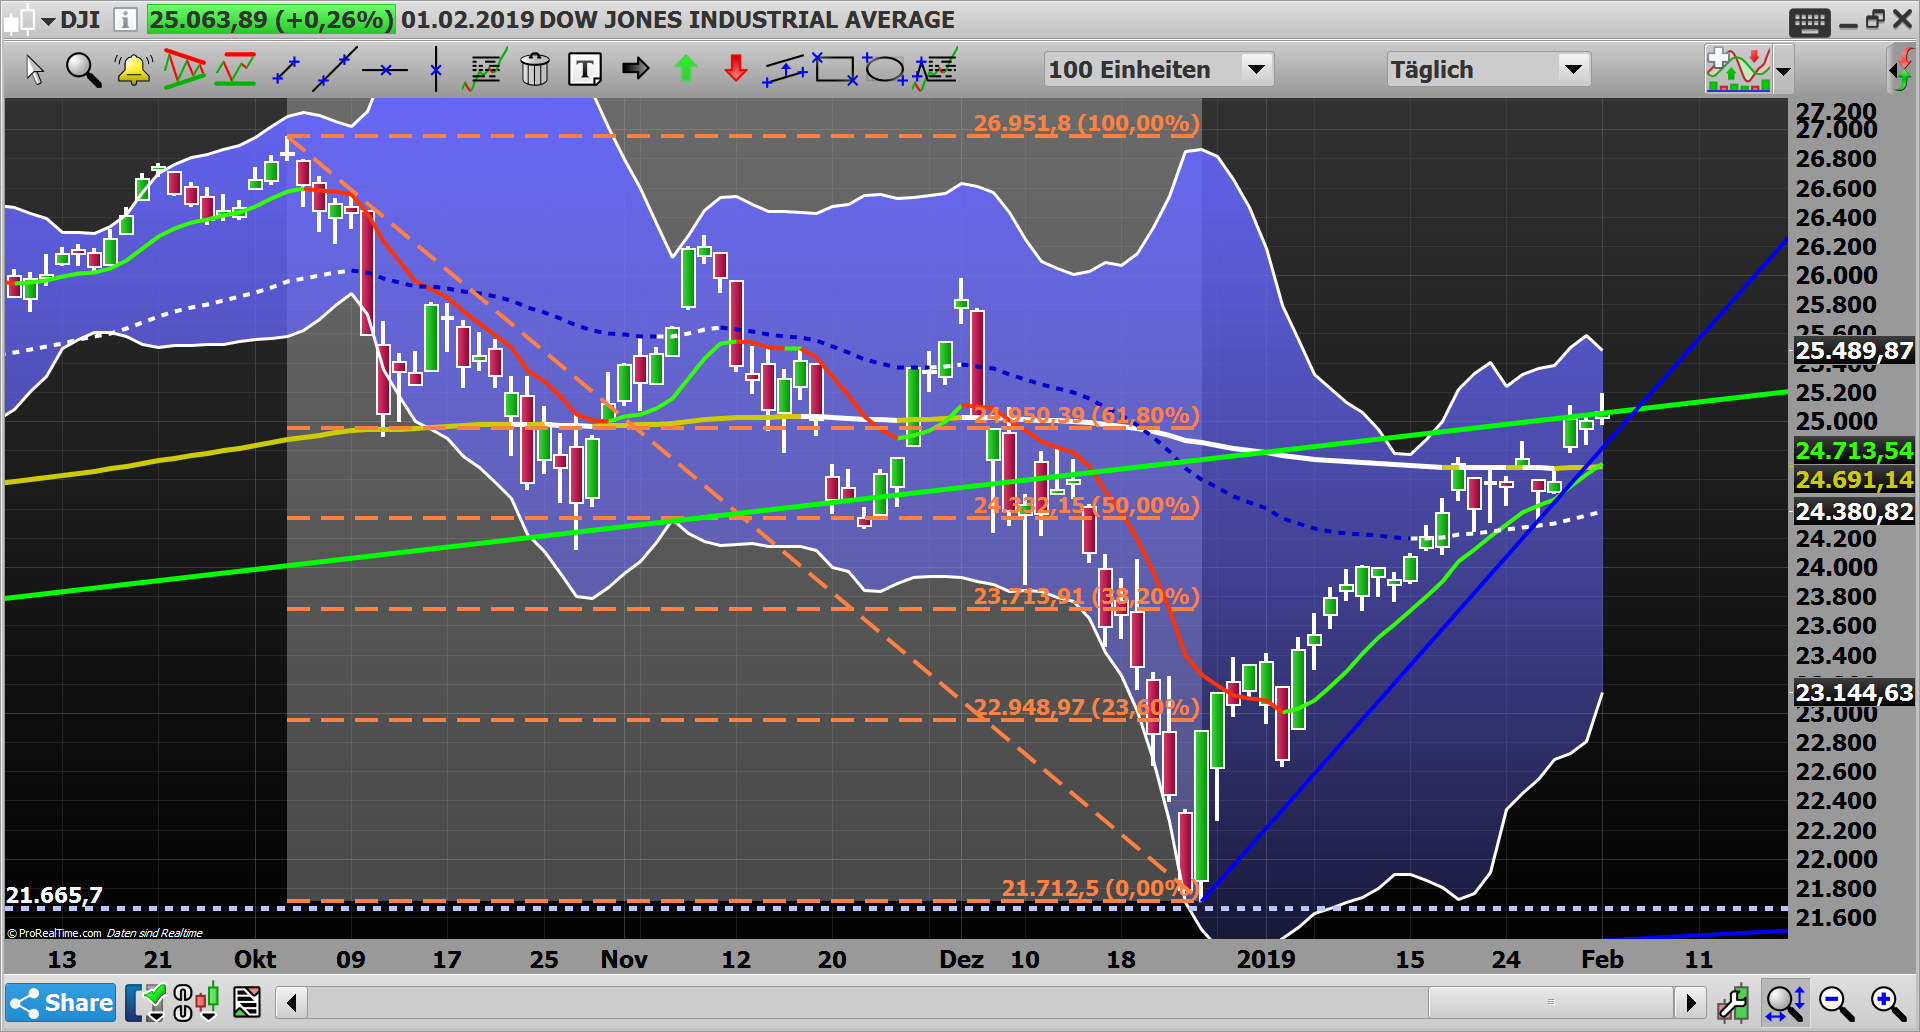1920x1032 pixels.
Task: Click the right scroll arrow of time scrollbar
Action: (1690, 1002)
